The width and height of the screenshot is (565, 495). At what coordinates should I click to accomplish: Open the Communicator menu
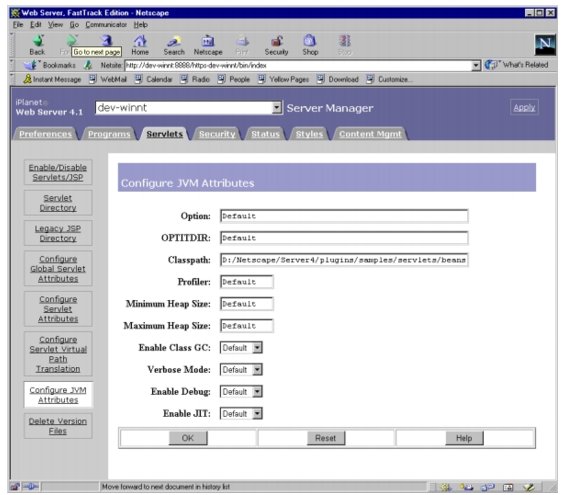pos(106,24)
